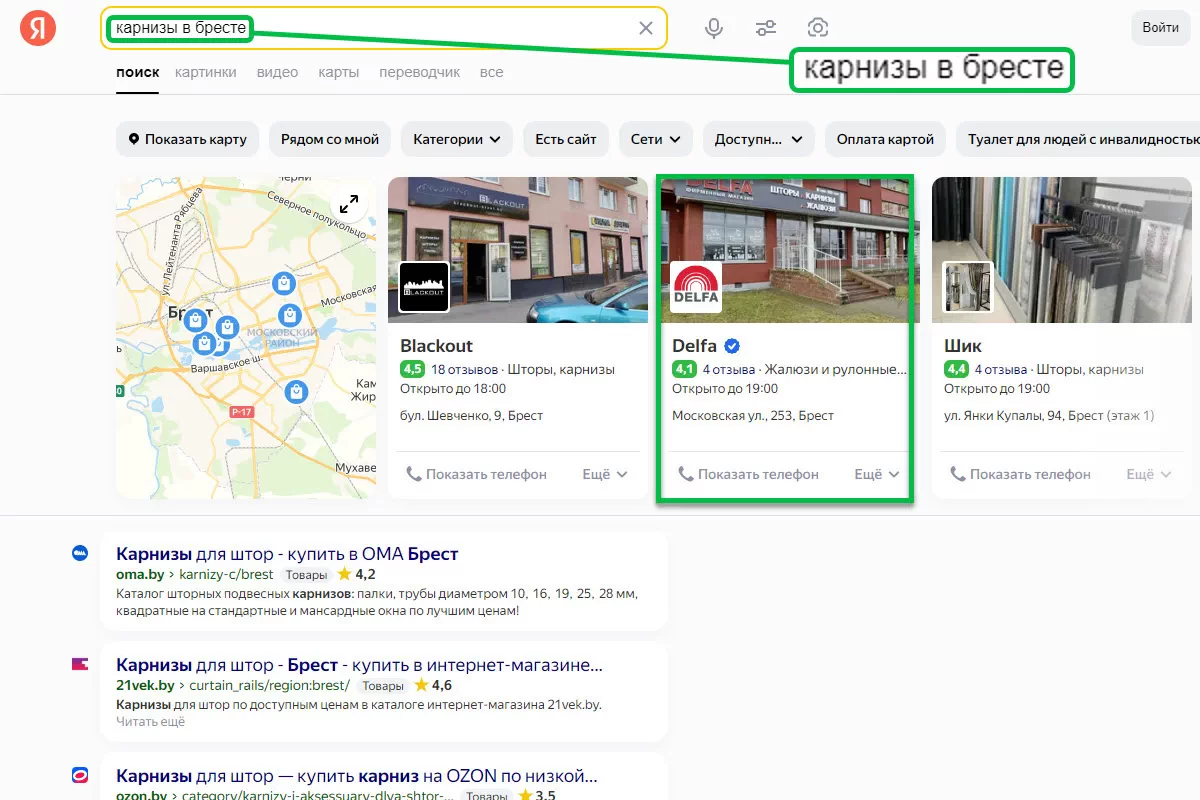Switch to the 'переводчик' tab
This screenshot has height=800, width=1200.
click(x=419, y=72)
